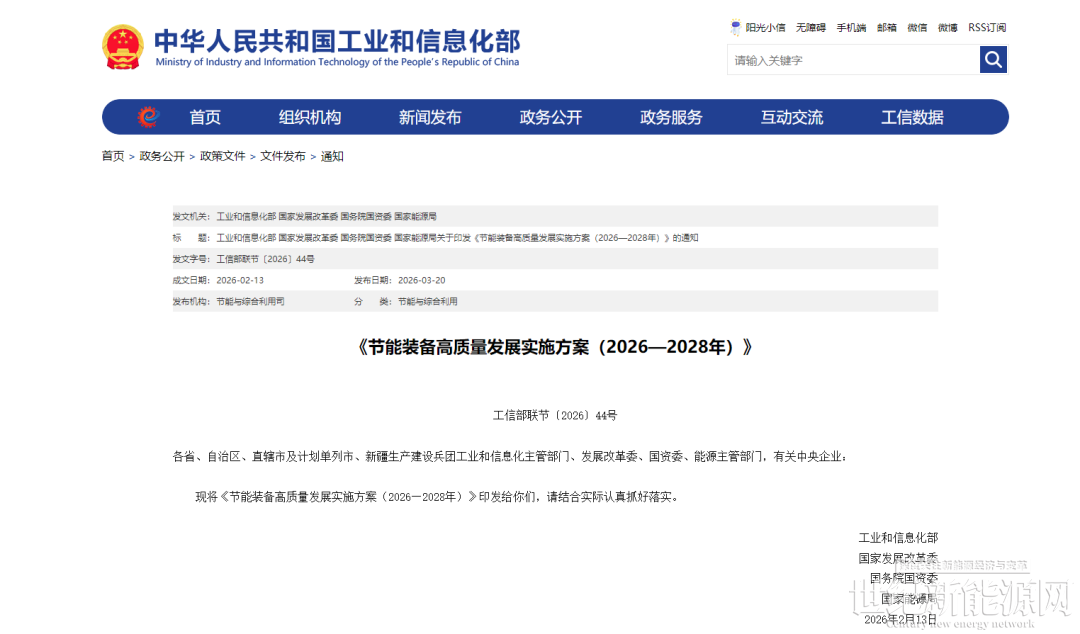Open the 阳光小信 robot assistant icon

click(736, 28)
